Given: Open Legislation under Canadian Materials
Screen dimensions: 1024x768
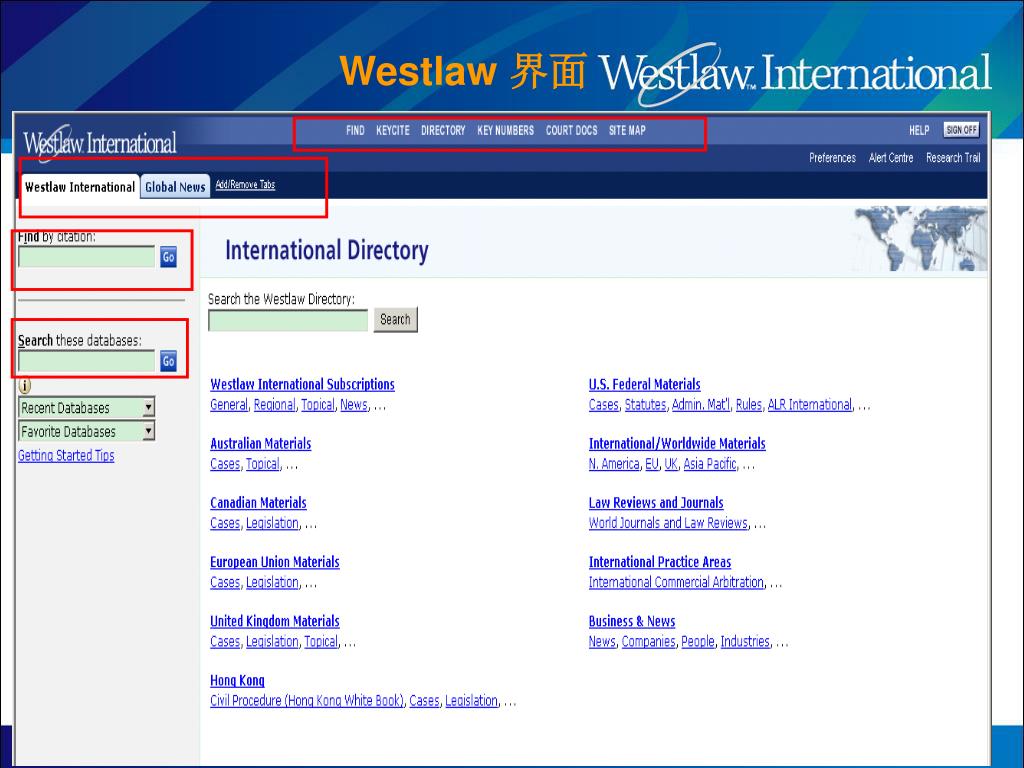Looking at the screenshot, I should coord(272,523).
